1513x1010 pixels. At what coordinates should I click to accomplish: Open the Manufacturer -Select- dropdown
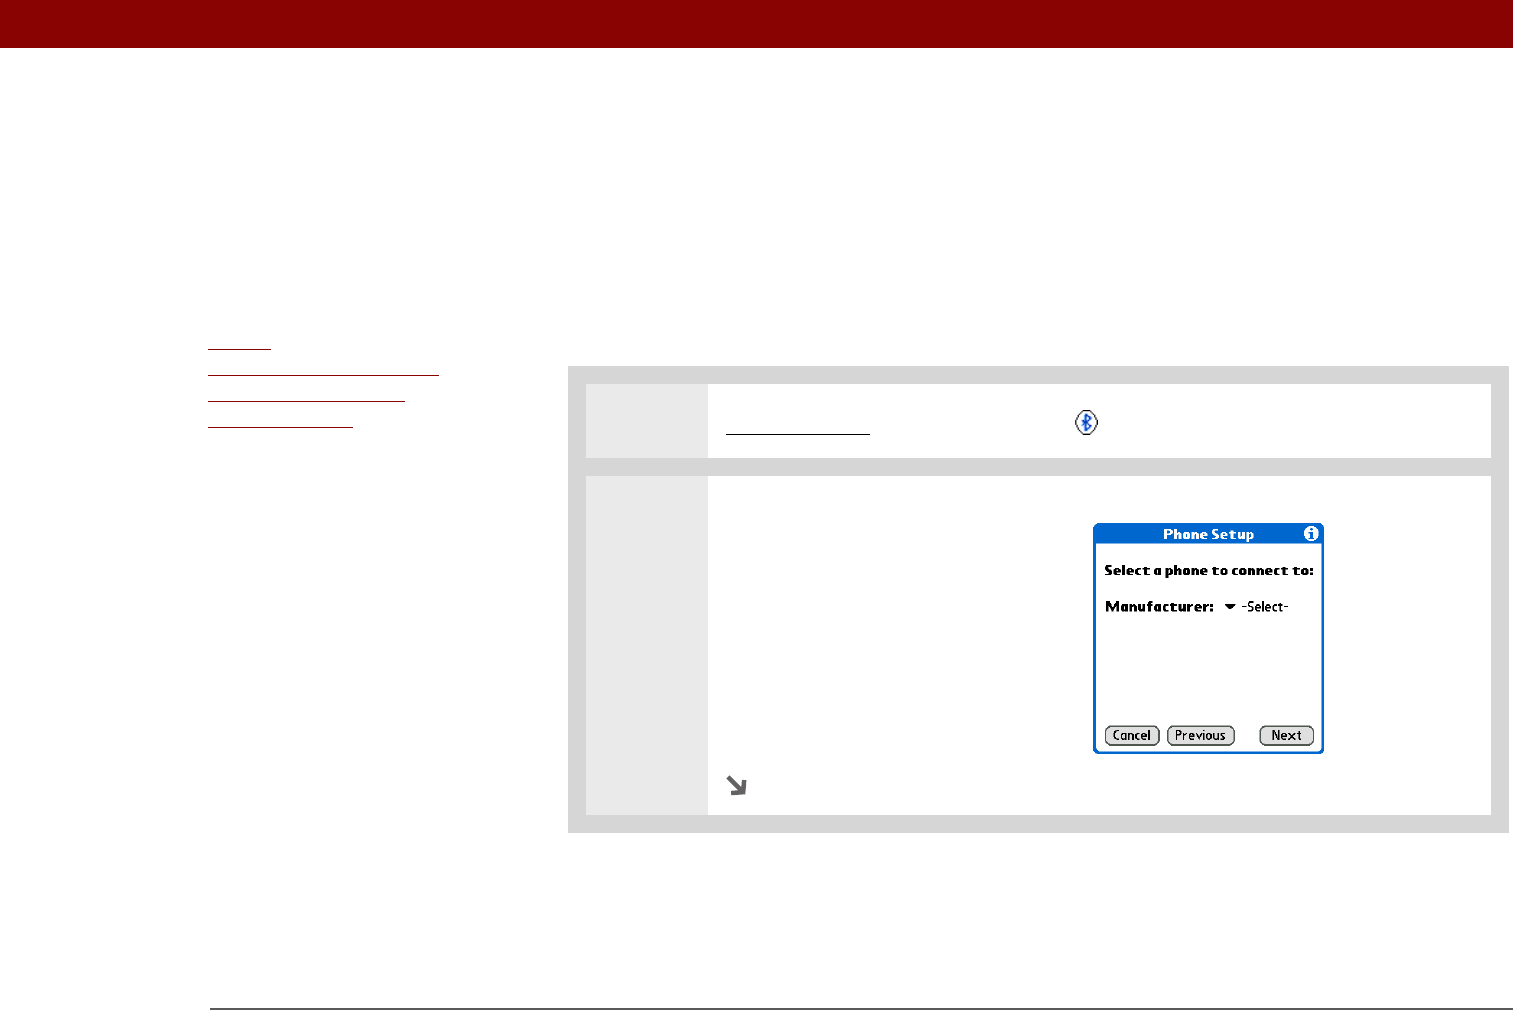tap(1257, 607)
